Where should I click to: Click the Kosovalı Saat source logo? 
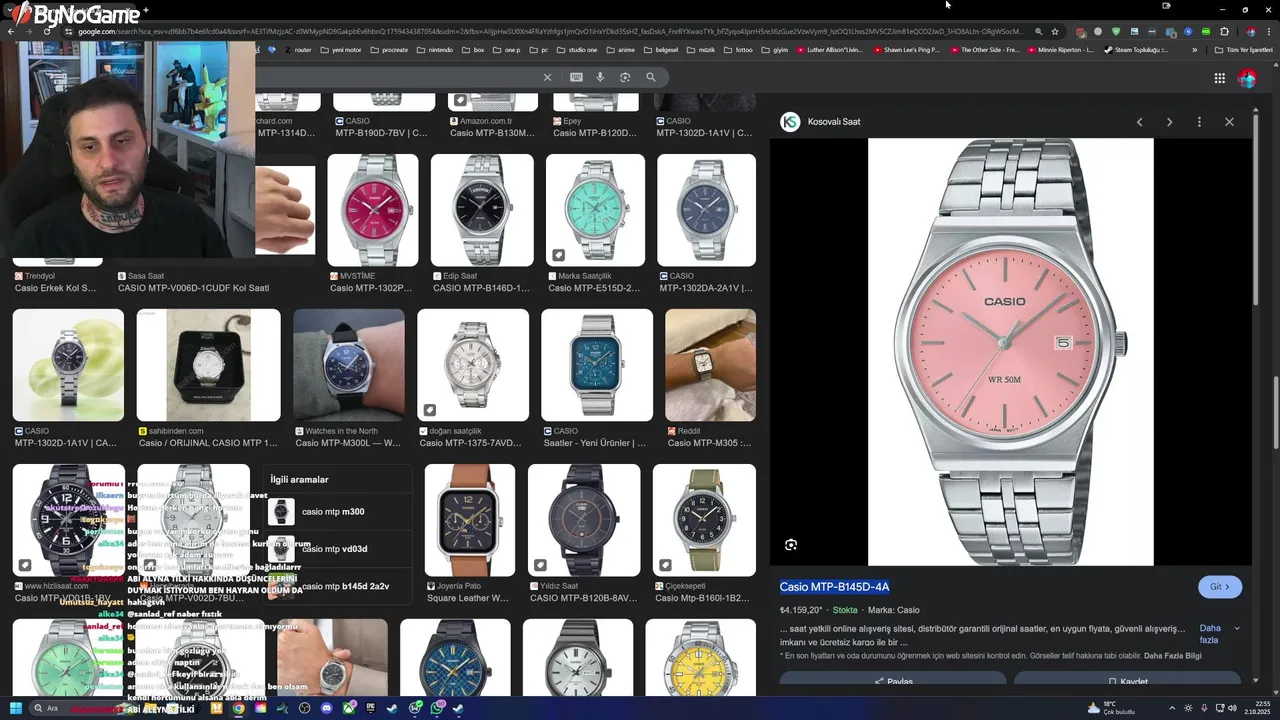coord(790,122)
